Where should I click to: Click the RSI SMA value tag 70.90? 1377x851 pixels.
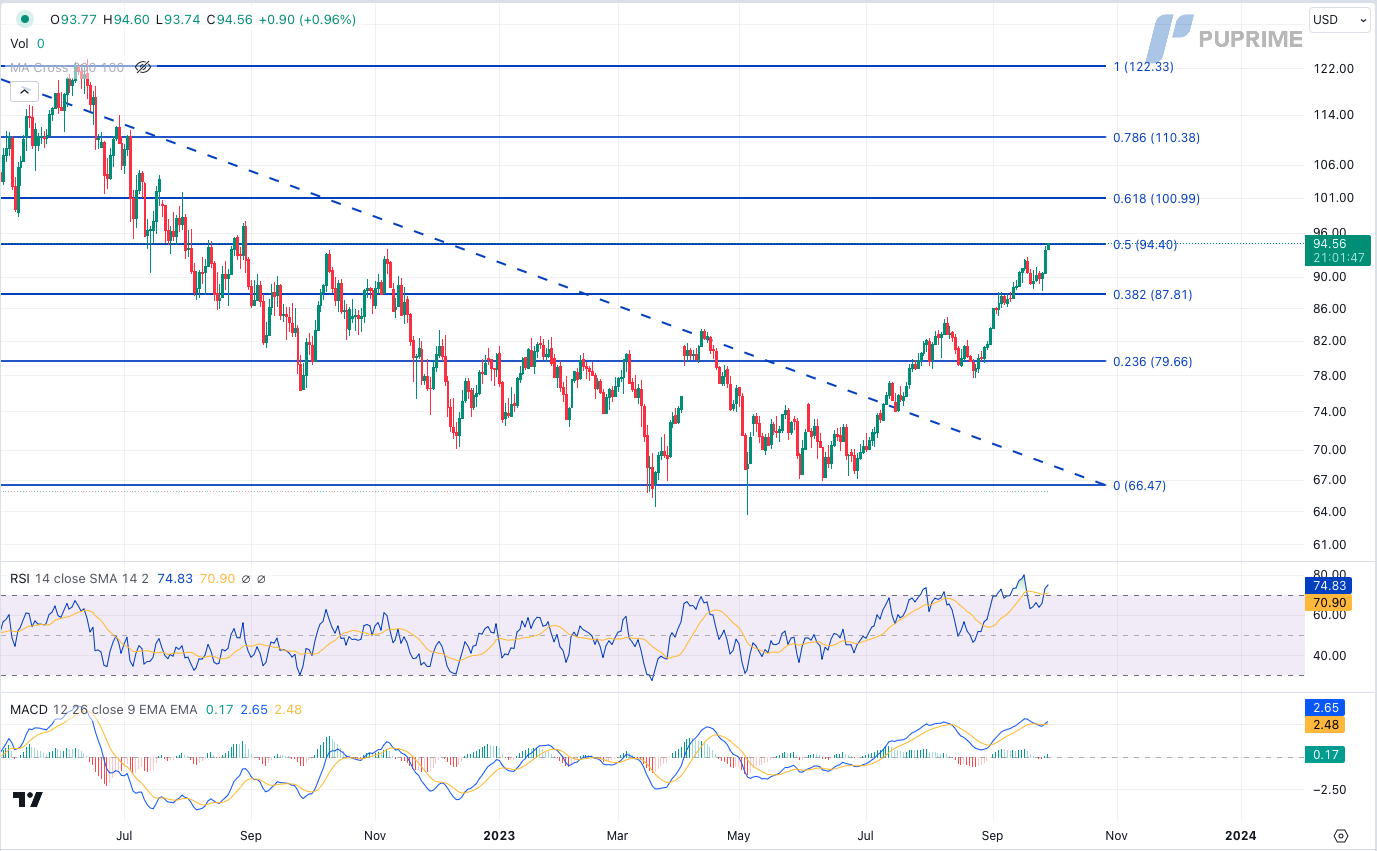click(x=1329, y=603)
